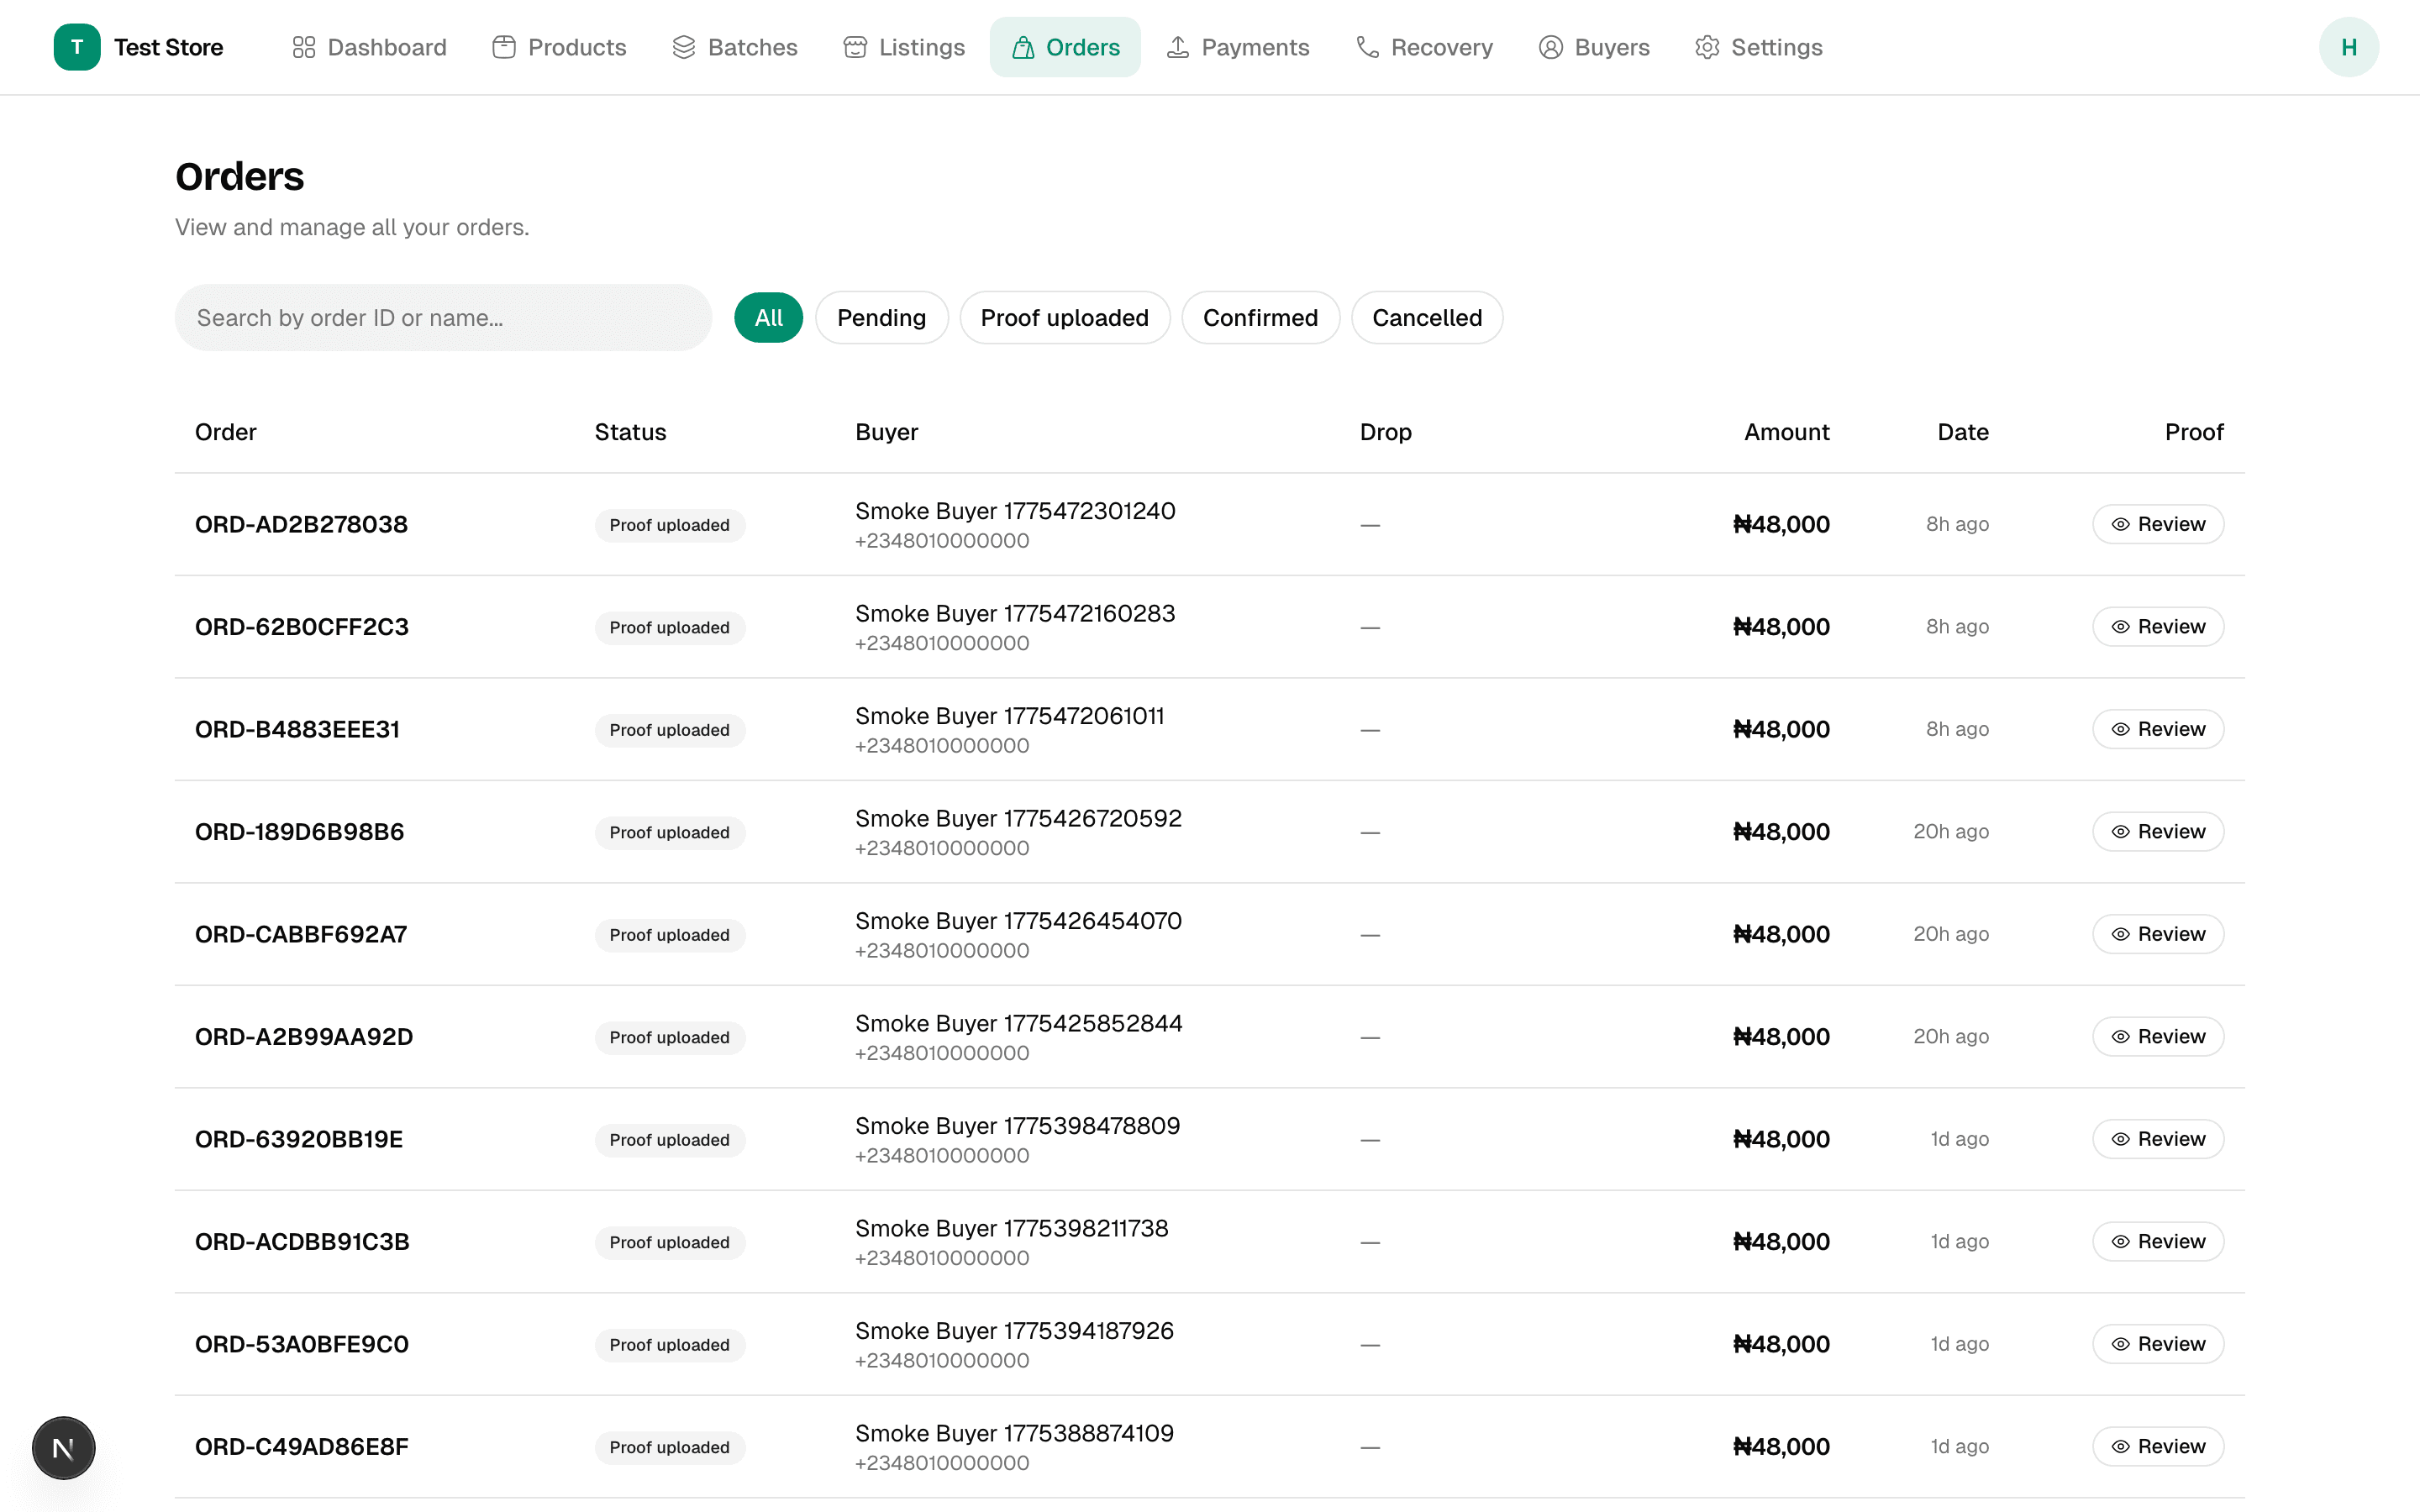Filter orders by Pending
Screen dimensions: 2420x1512
coord(881,318)
